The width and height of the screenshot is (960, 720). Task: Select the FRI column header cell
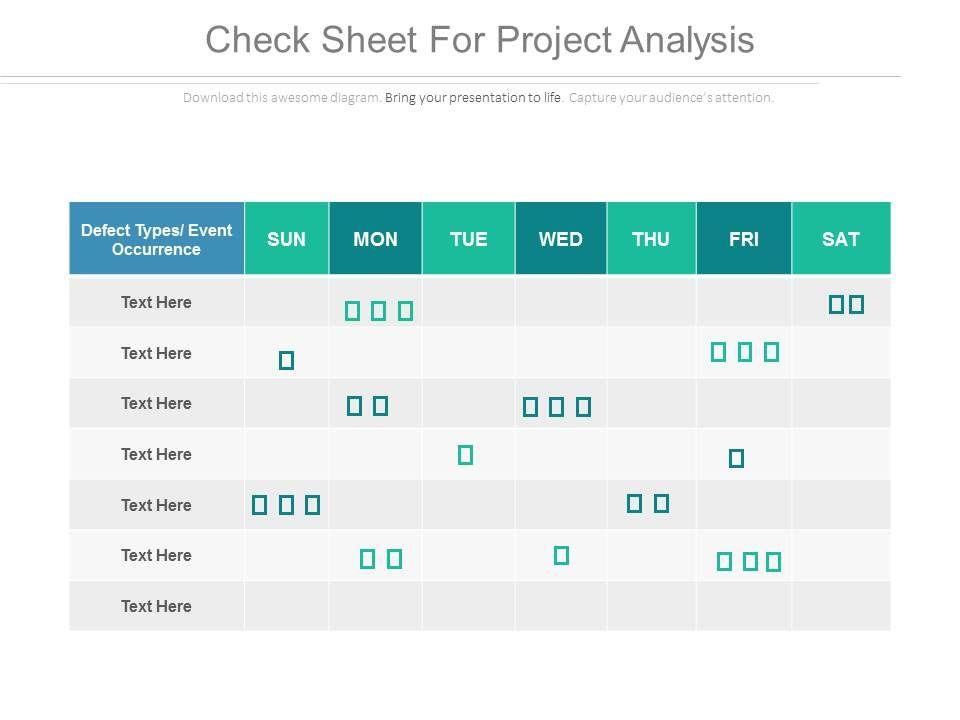pyautogui.click(x=743, y=239)
